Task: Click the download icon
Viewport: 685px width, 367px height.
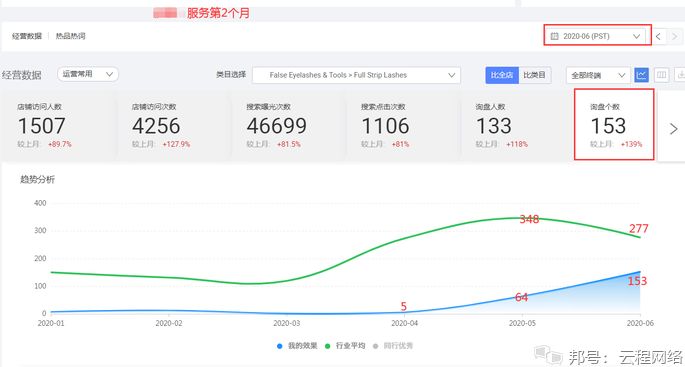Action: coord(680,75)
